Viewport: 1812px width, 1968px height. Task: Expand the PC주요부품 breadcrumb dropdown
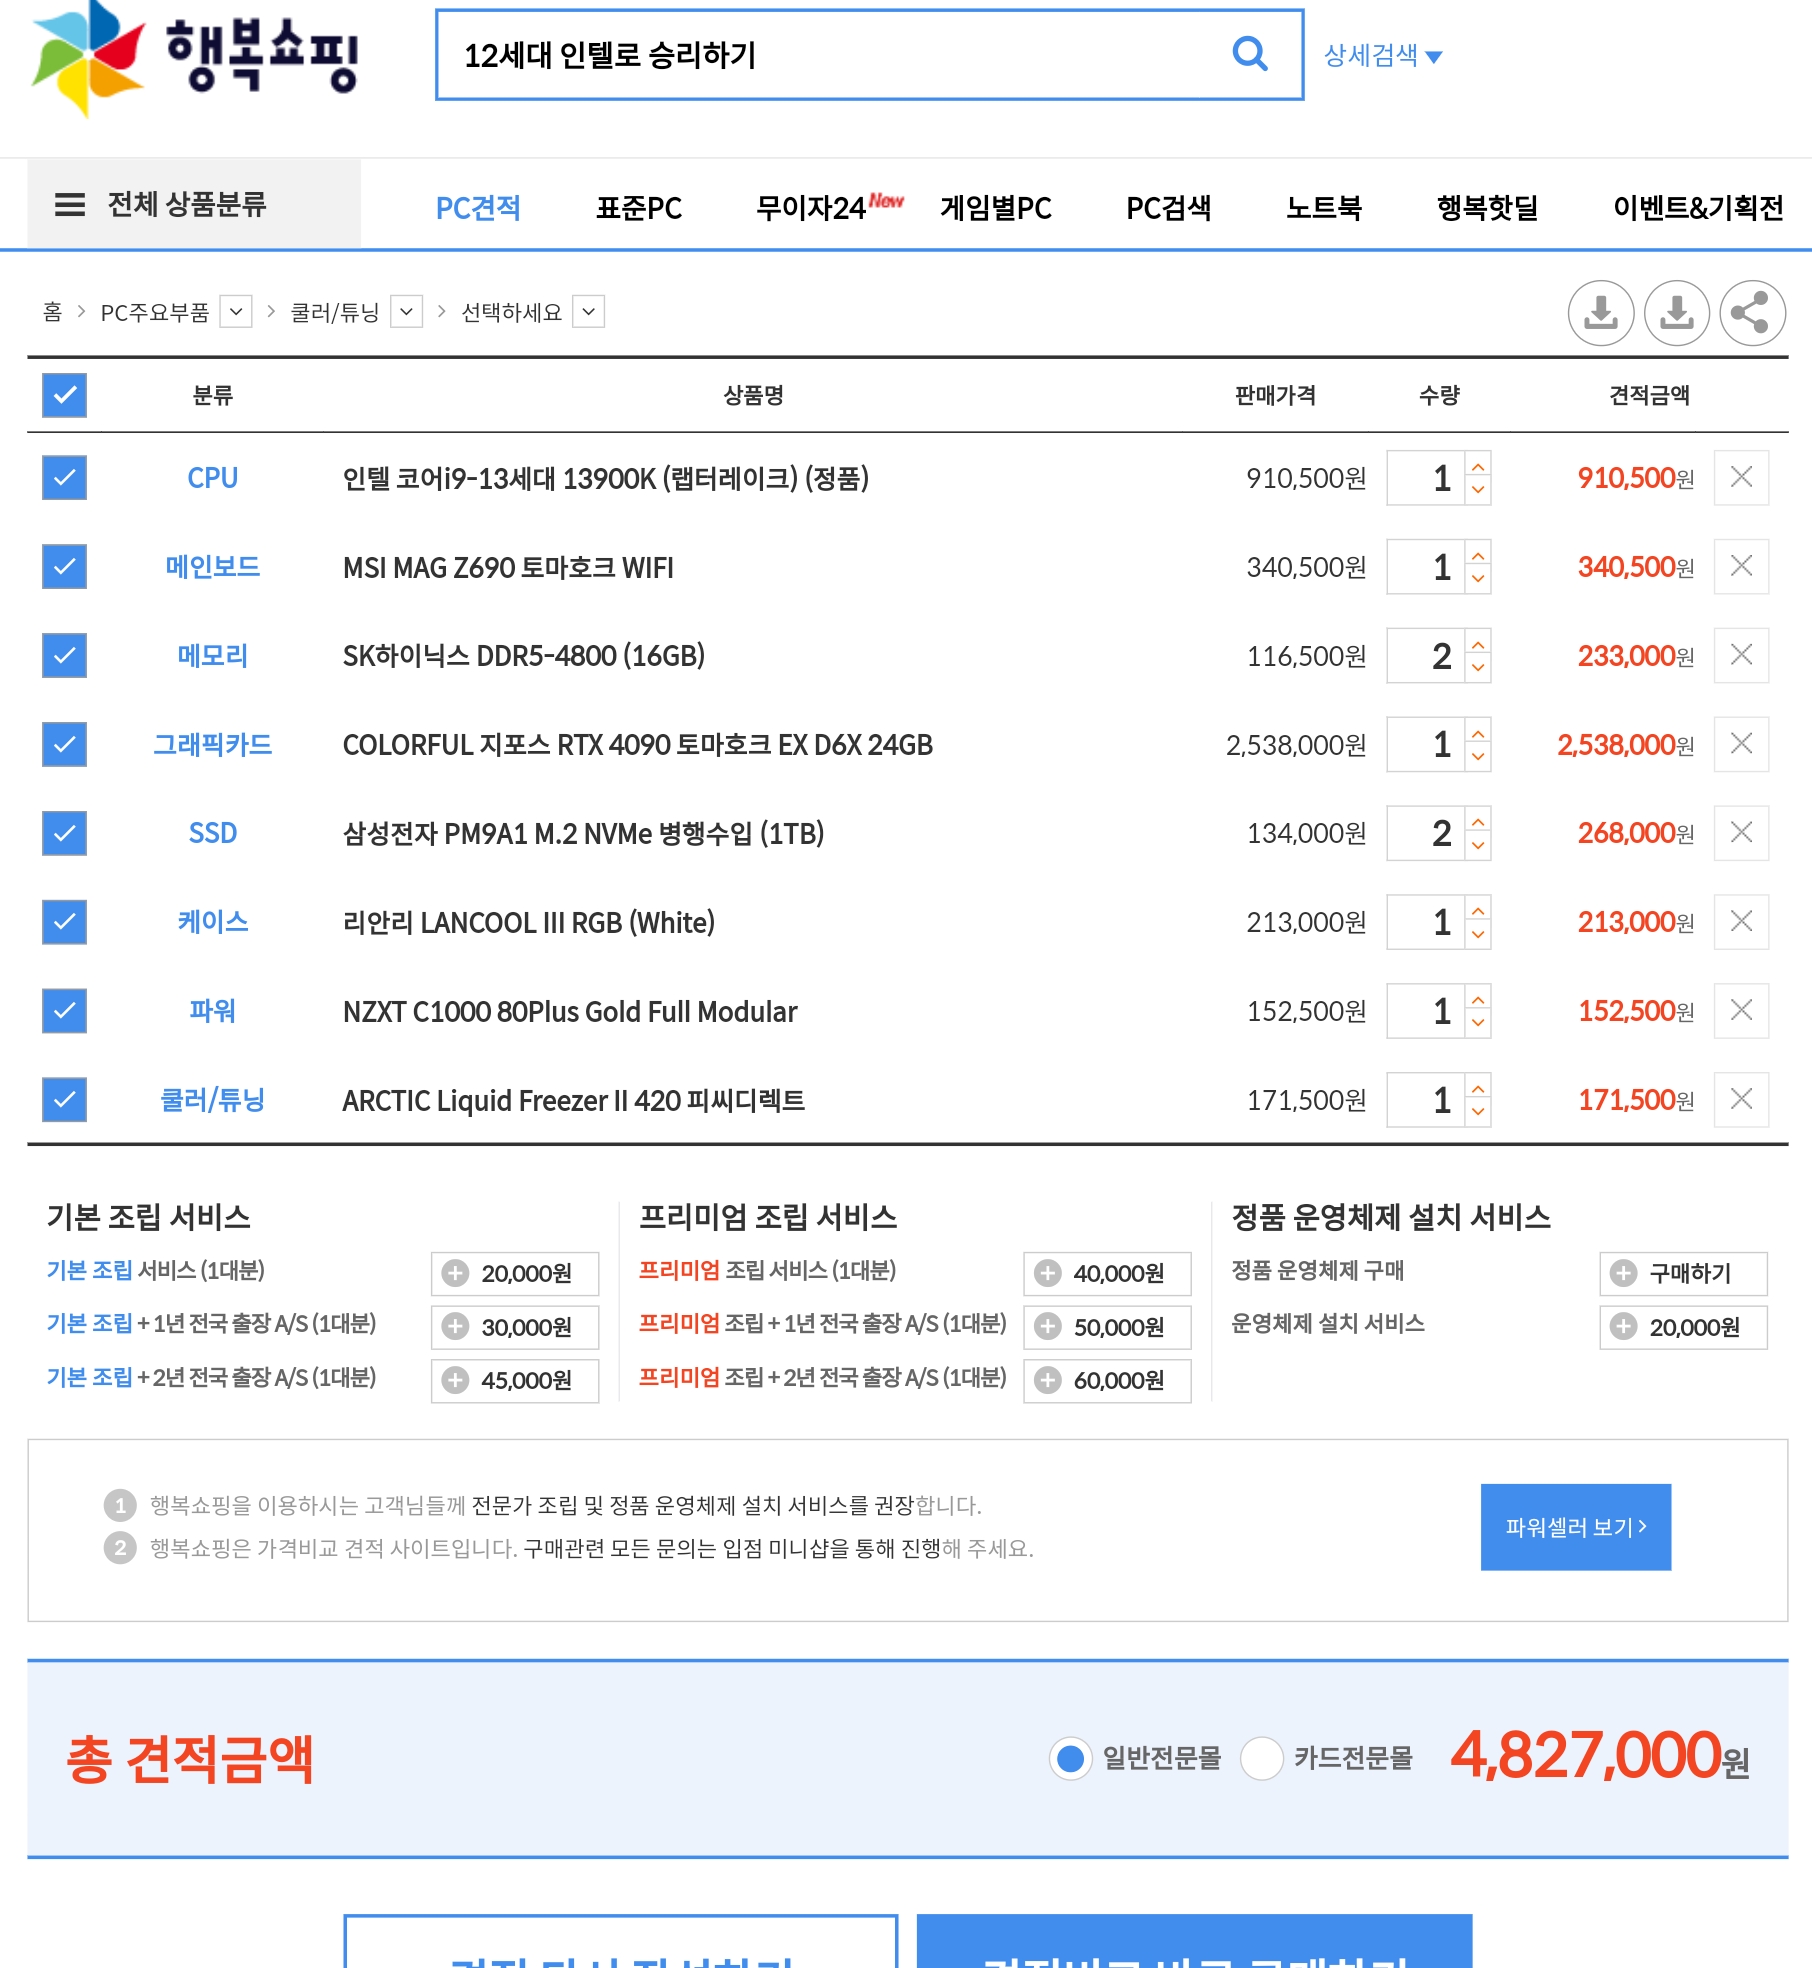click(x=236, y=312)
